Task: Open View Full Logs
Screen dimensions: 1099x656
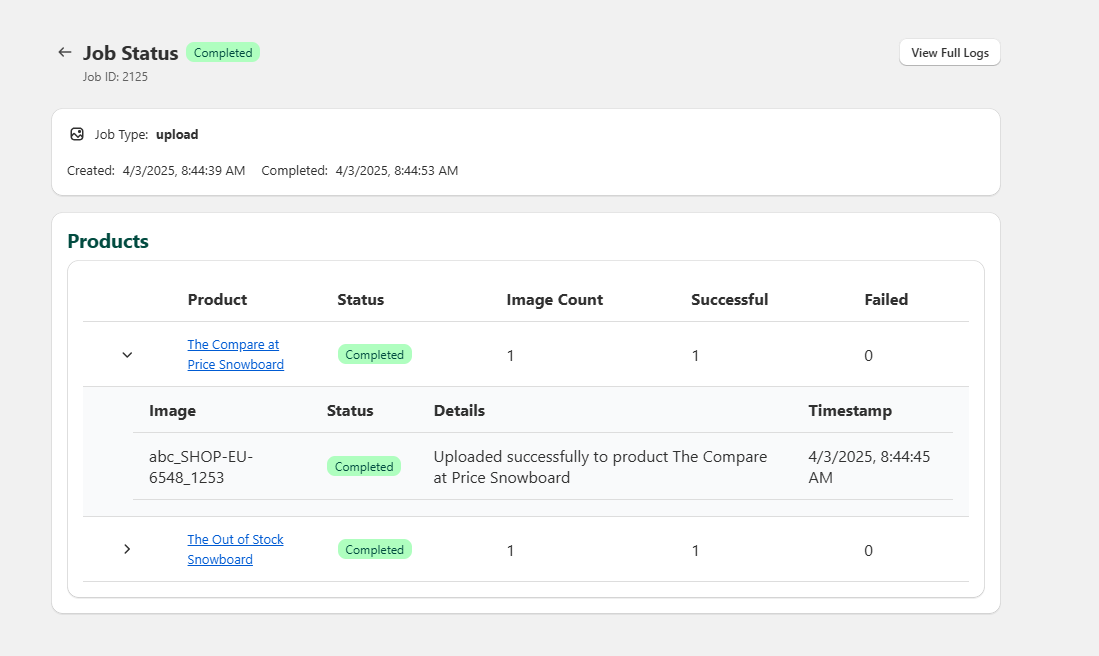Action: click(948, 52)
